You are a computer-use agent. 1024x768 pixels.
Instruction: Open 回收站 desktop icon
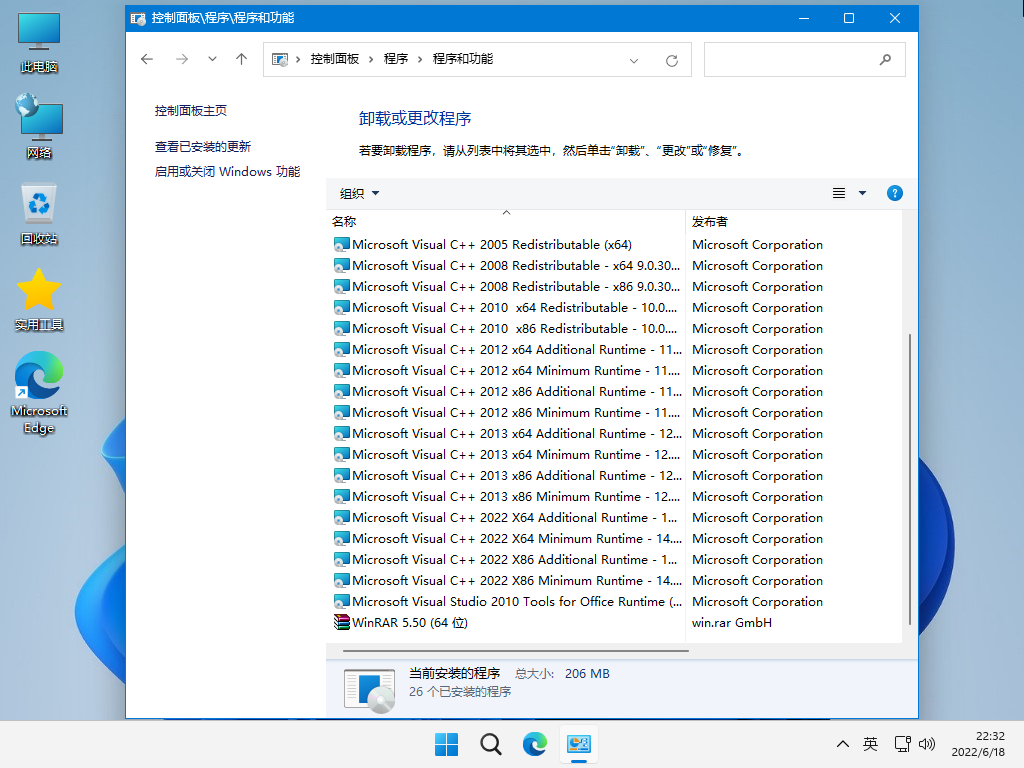pos(39,215)
